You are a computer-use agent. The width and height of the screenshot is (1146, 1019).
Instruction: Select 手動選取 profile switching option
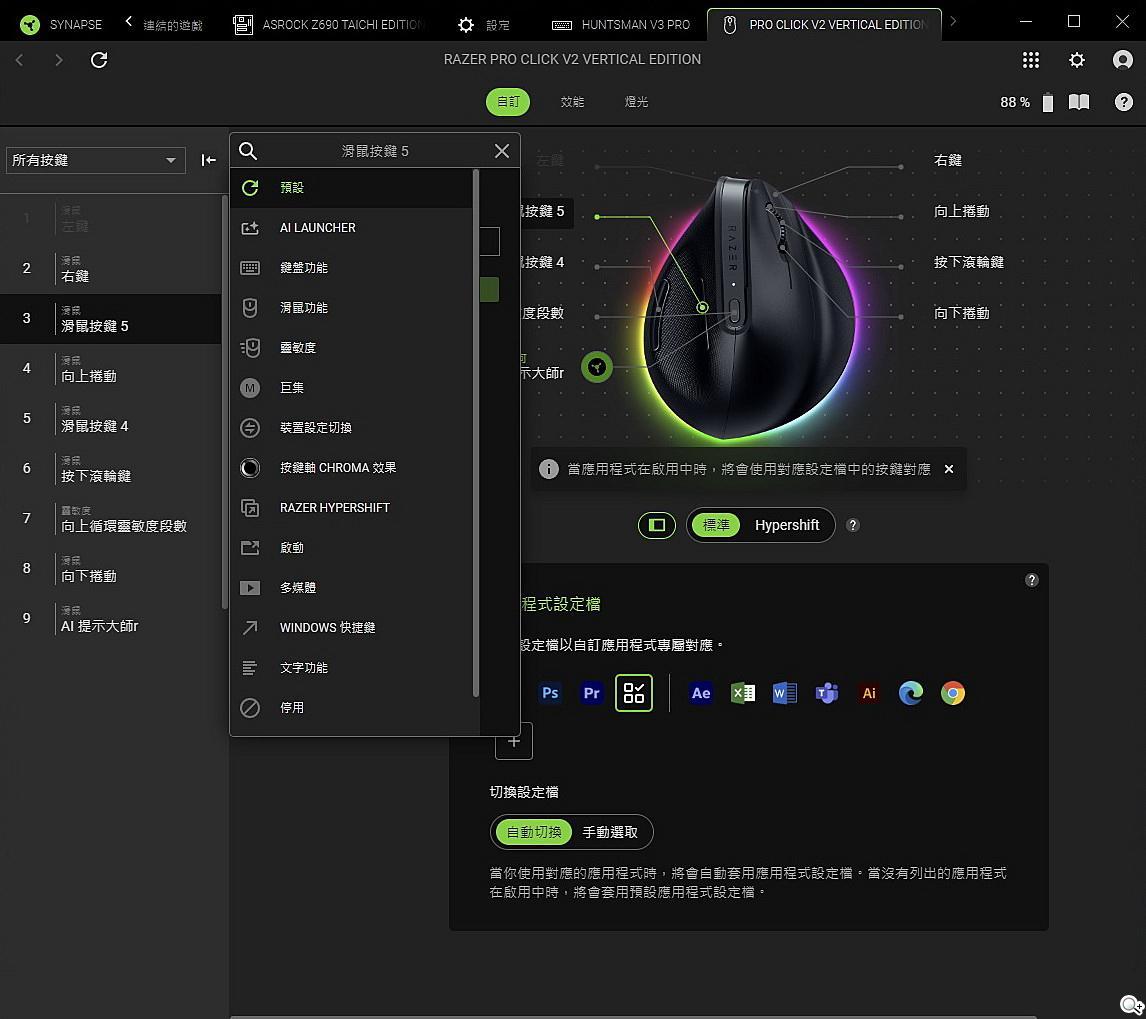tap(610, 832)
